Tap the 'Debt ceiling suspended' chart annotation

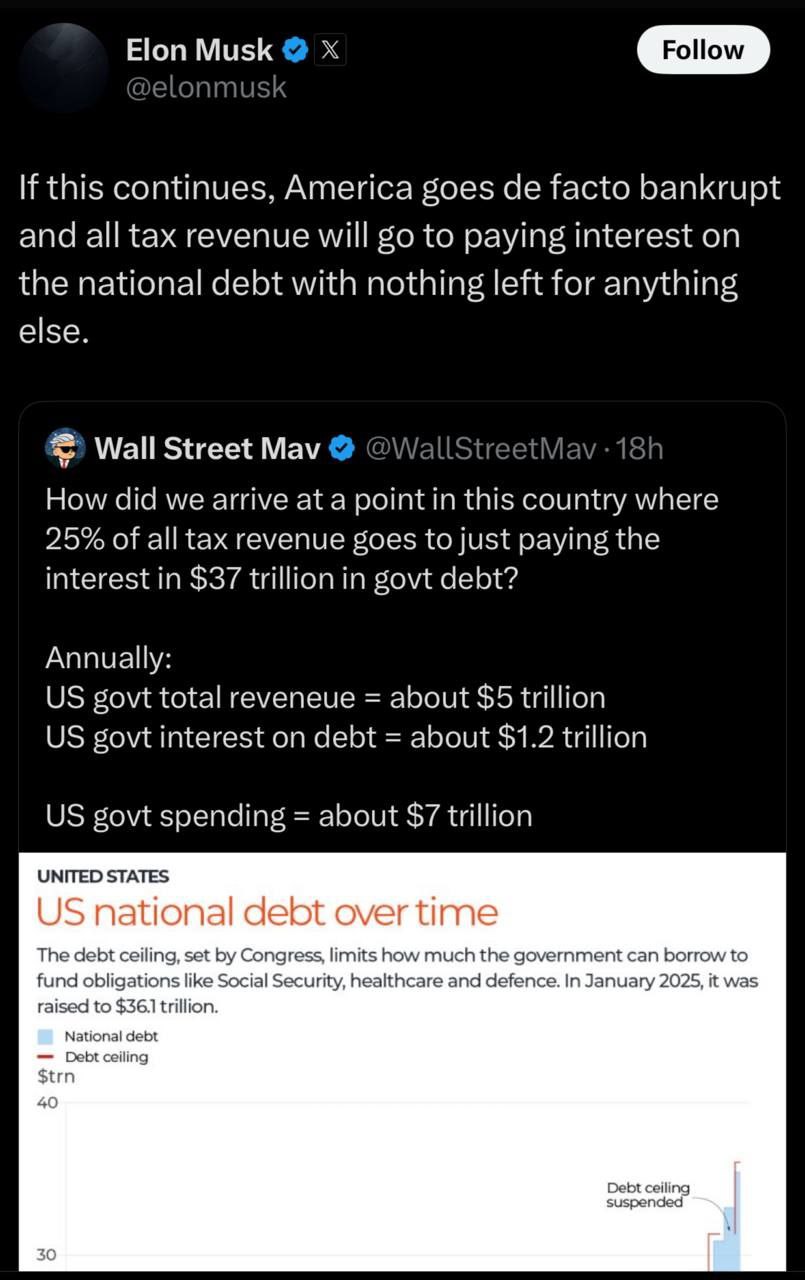tap(647, 1195)
